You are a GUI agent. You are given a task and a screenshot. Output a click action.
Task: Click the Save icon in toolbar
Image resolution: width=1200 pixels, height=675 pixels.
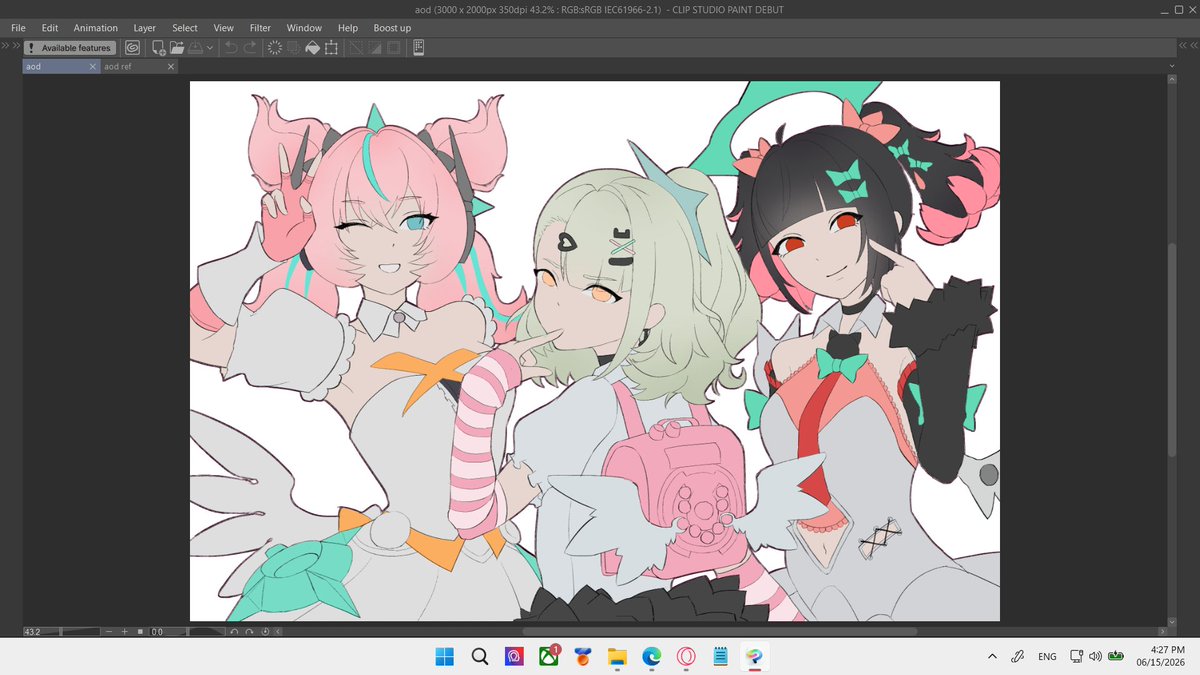coord(195,48)
